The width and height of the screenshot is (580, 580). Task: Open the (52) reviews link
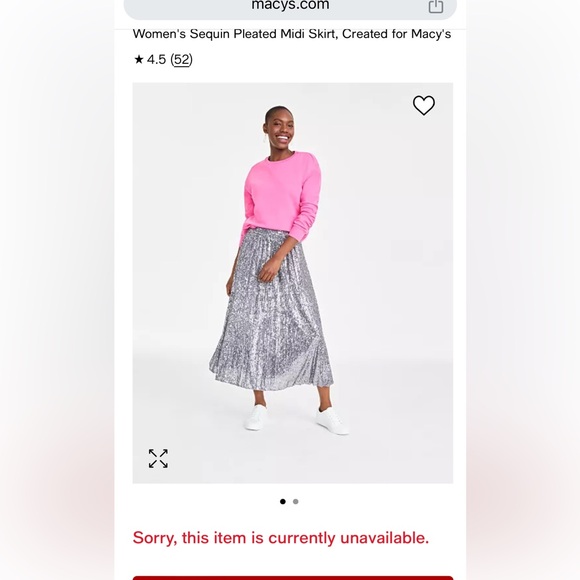point(181,60)
